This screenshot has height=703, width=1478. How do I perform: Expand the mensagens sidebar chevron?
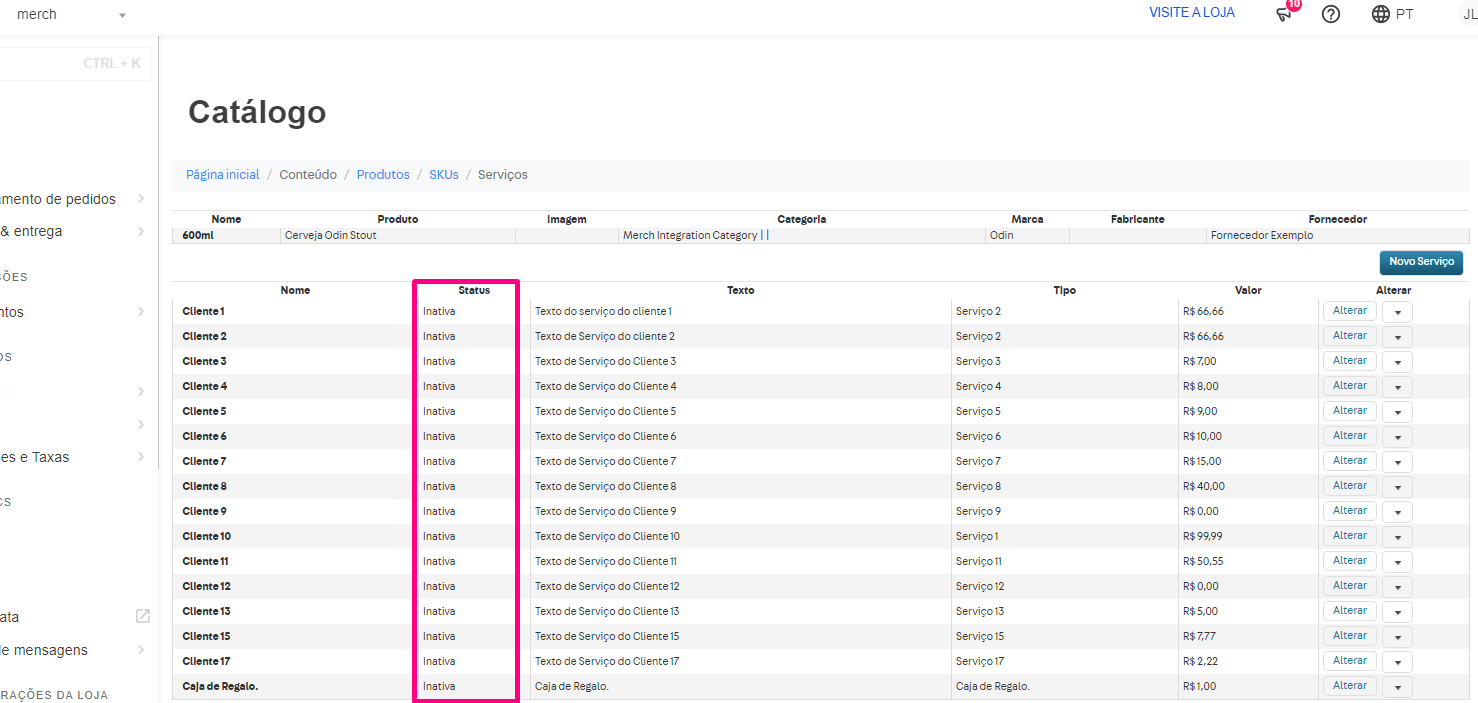(141, 650)
